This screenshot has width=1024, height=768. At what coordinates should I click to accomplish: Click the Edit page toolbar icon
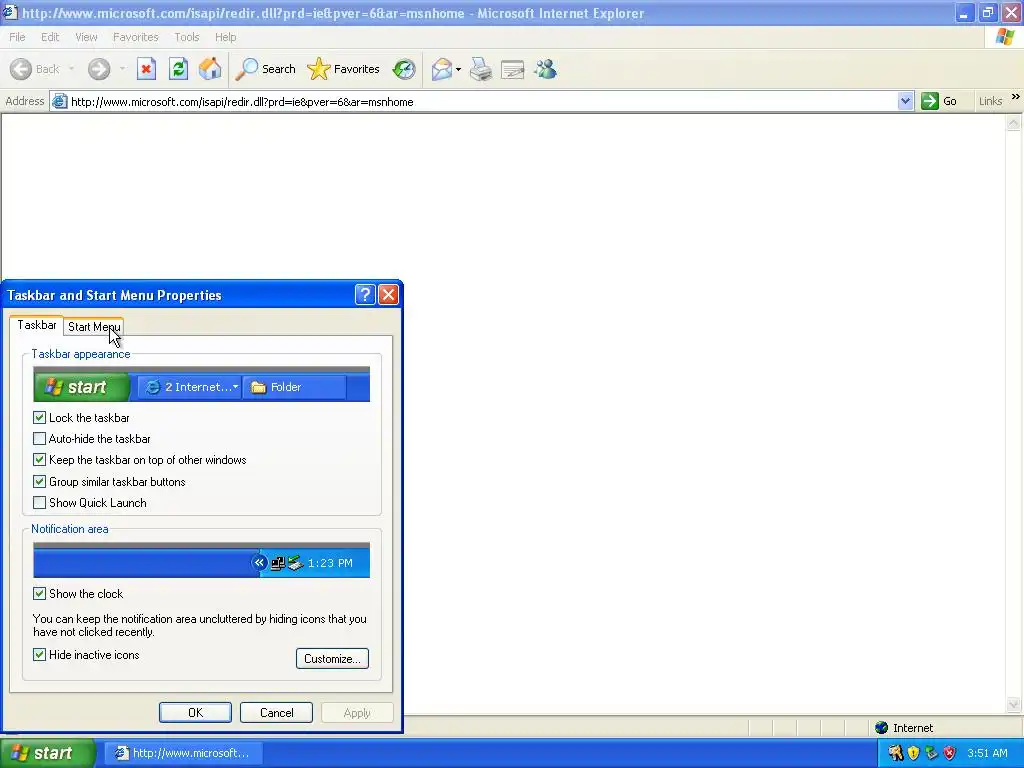[513, 69]
